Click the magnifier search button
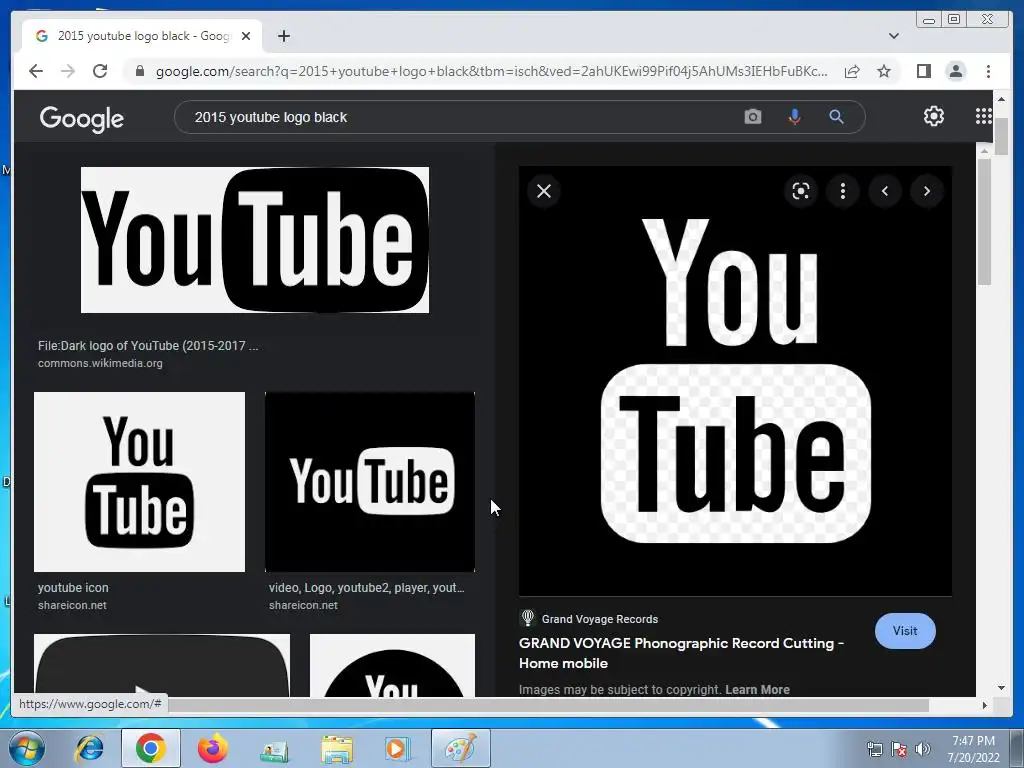This screenshot has height=768, width=1024. click(x=836, y=117)
